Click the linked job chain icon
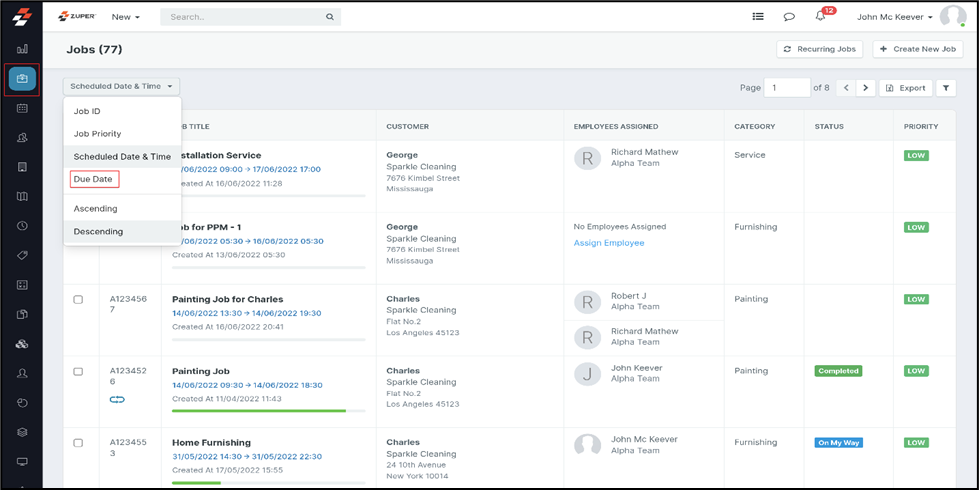This screenshot has height=490, width=979. (117, 400)
